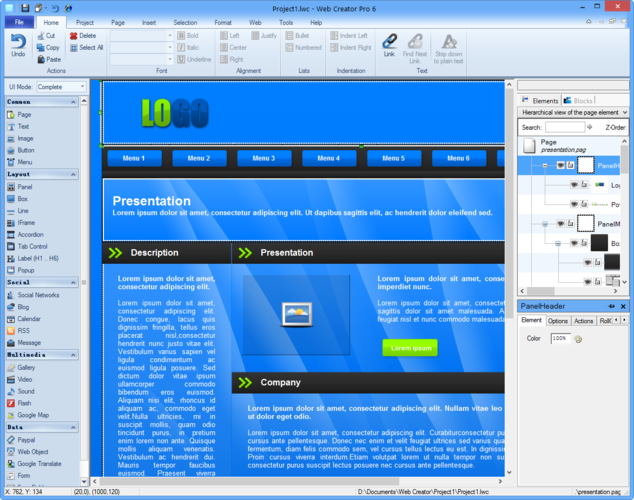Open Hierarchical view of page element dropdown
The height and width of the screenshot is (500, 634).
(x=573, y=112)
